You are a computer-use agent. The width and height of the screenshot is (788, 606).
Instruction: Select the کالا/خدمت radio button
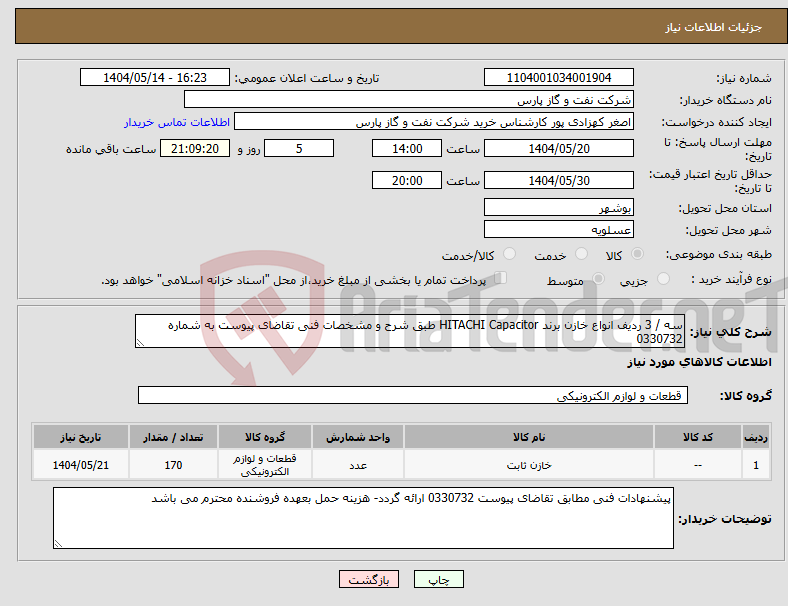pyautogui.click(x=510, y=254)
